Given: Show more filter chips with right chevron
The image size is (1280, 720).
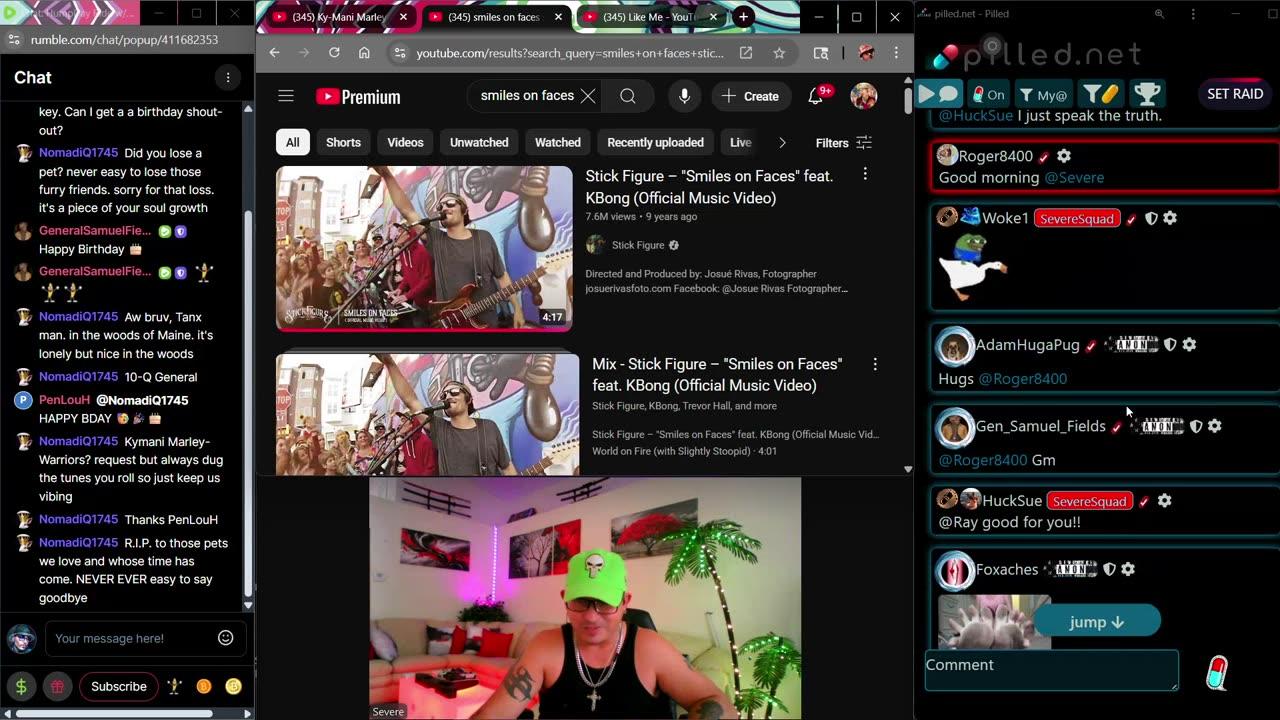Looking at the screenshot, I should pos(782,143).
